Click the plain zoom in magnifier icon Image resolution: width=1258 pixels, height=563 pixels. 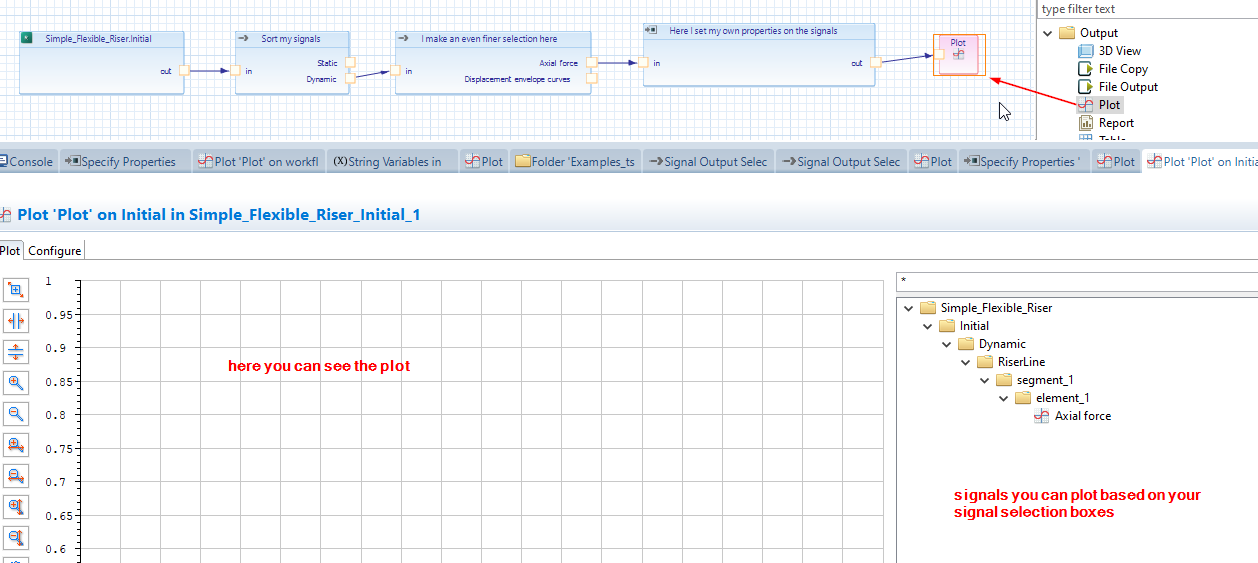pyautogui.click(x=16, y=383)
